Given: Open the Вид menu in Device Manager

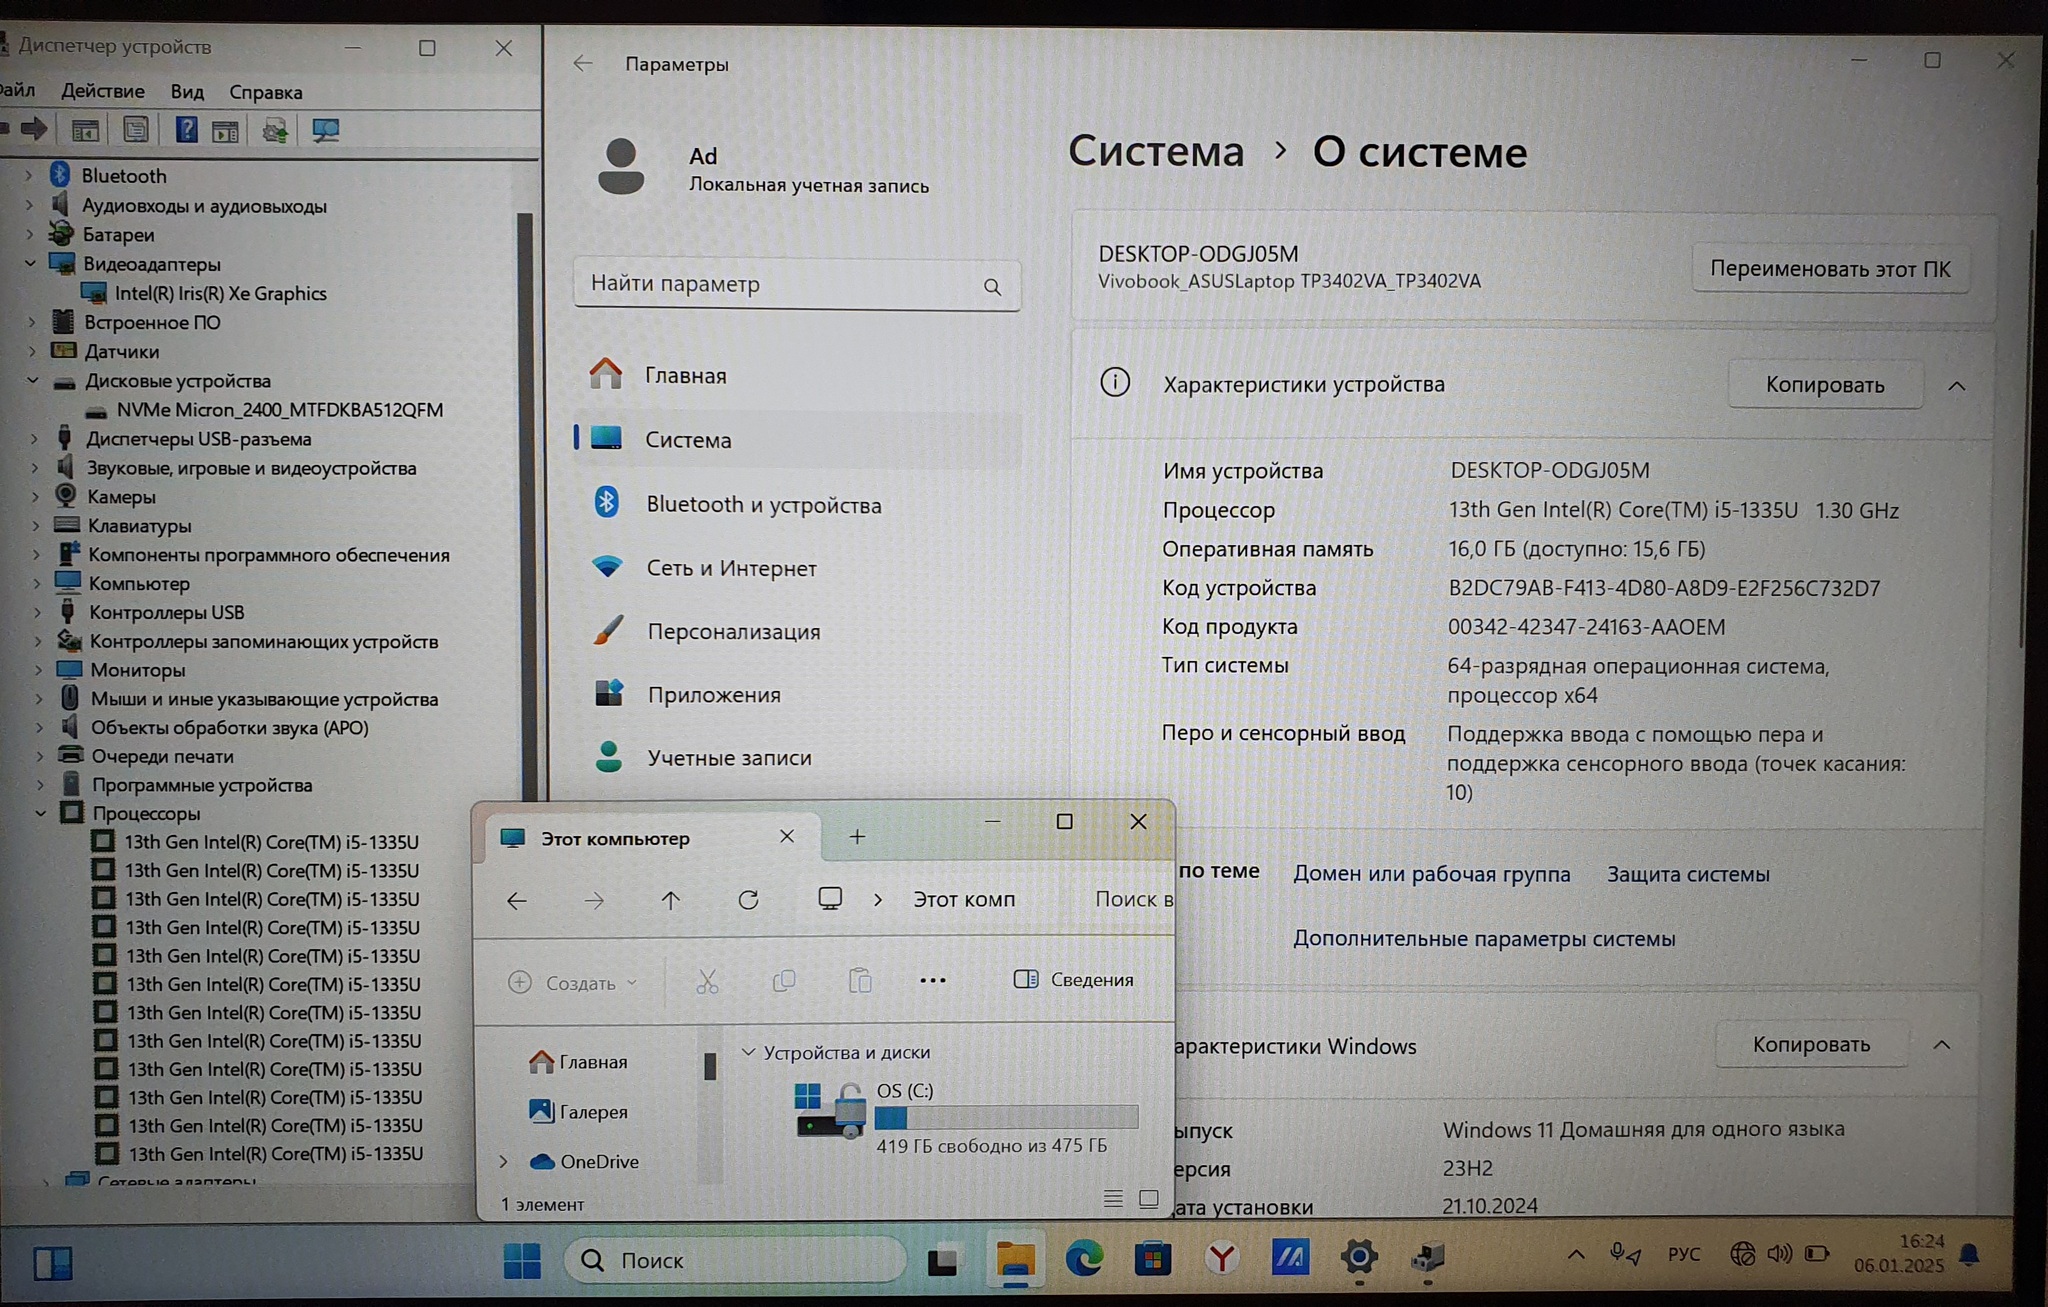Looking at the screenshot, I should click(187, 92).
